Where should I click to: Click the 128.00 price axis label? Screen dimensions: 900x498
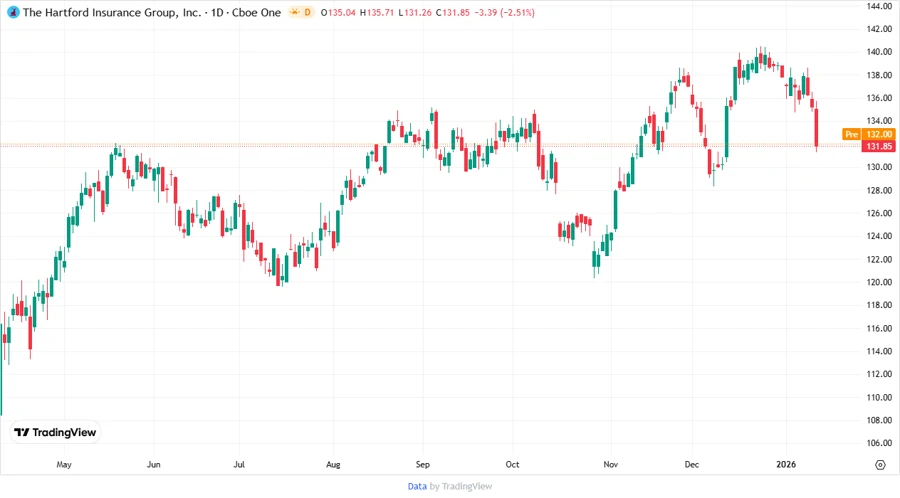[879, 190]
